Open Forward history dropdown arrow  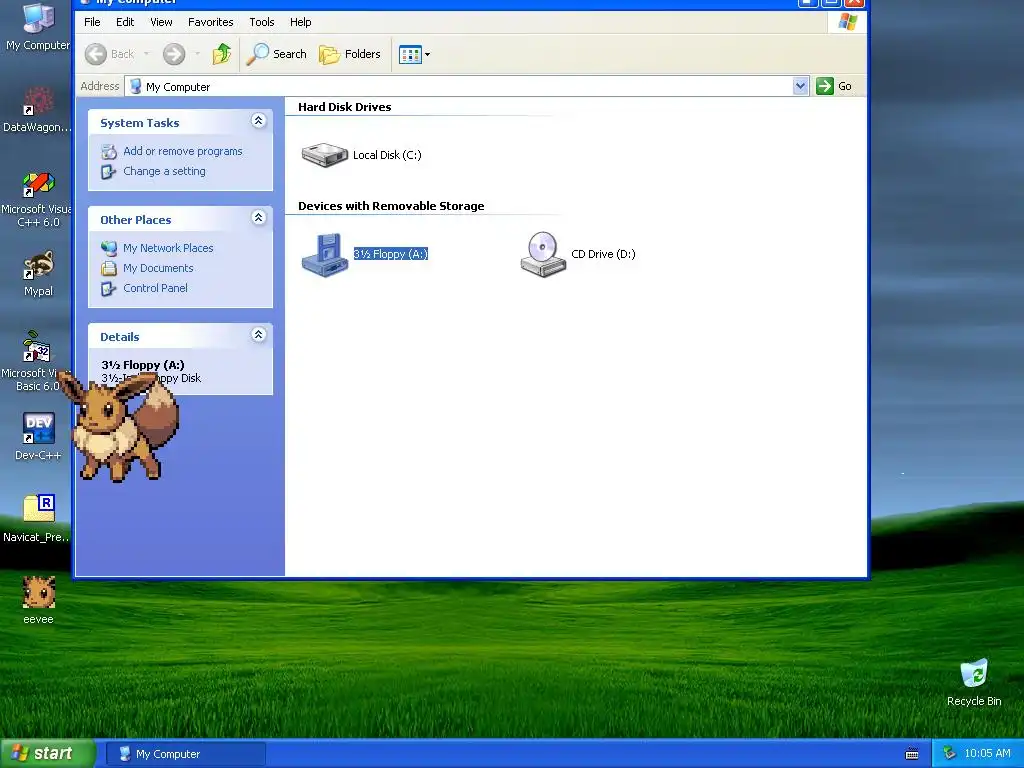click(x=197, y=54)
